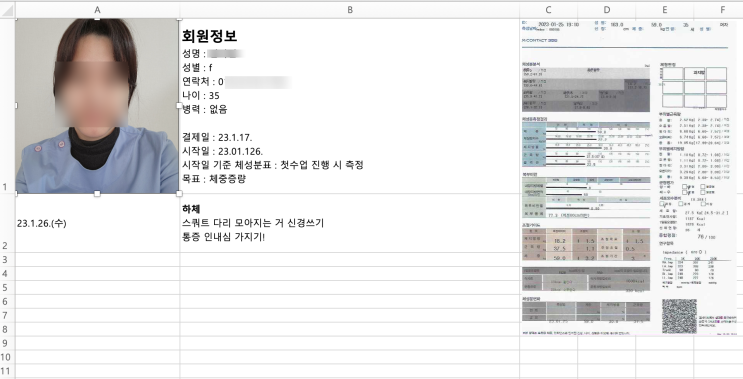Click the 목표 : 체중증량 line

click(x=214, y=179)
